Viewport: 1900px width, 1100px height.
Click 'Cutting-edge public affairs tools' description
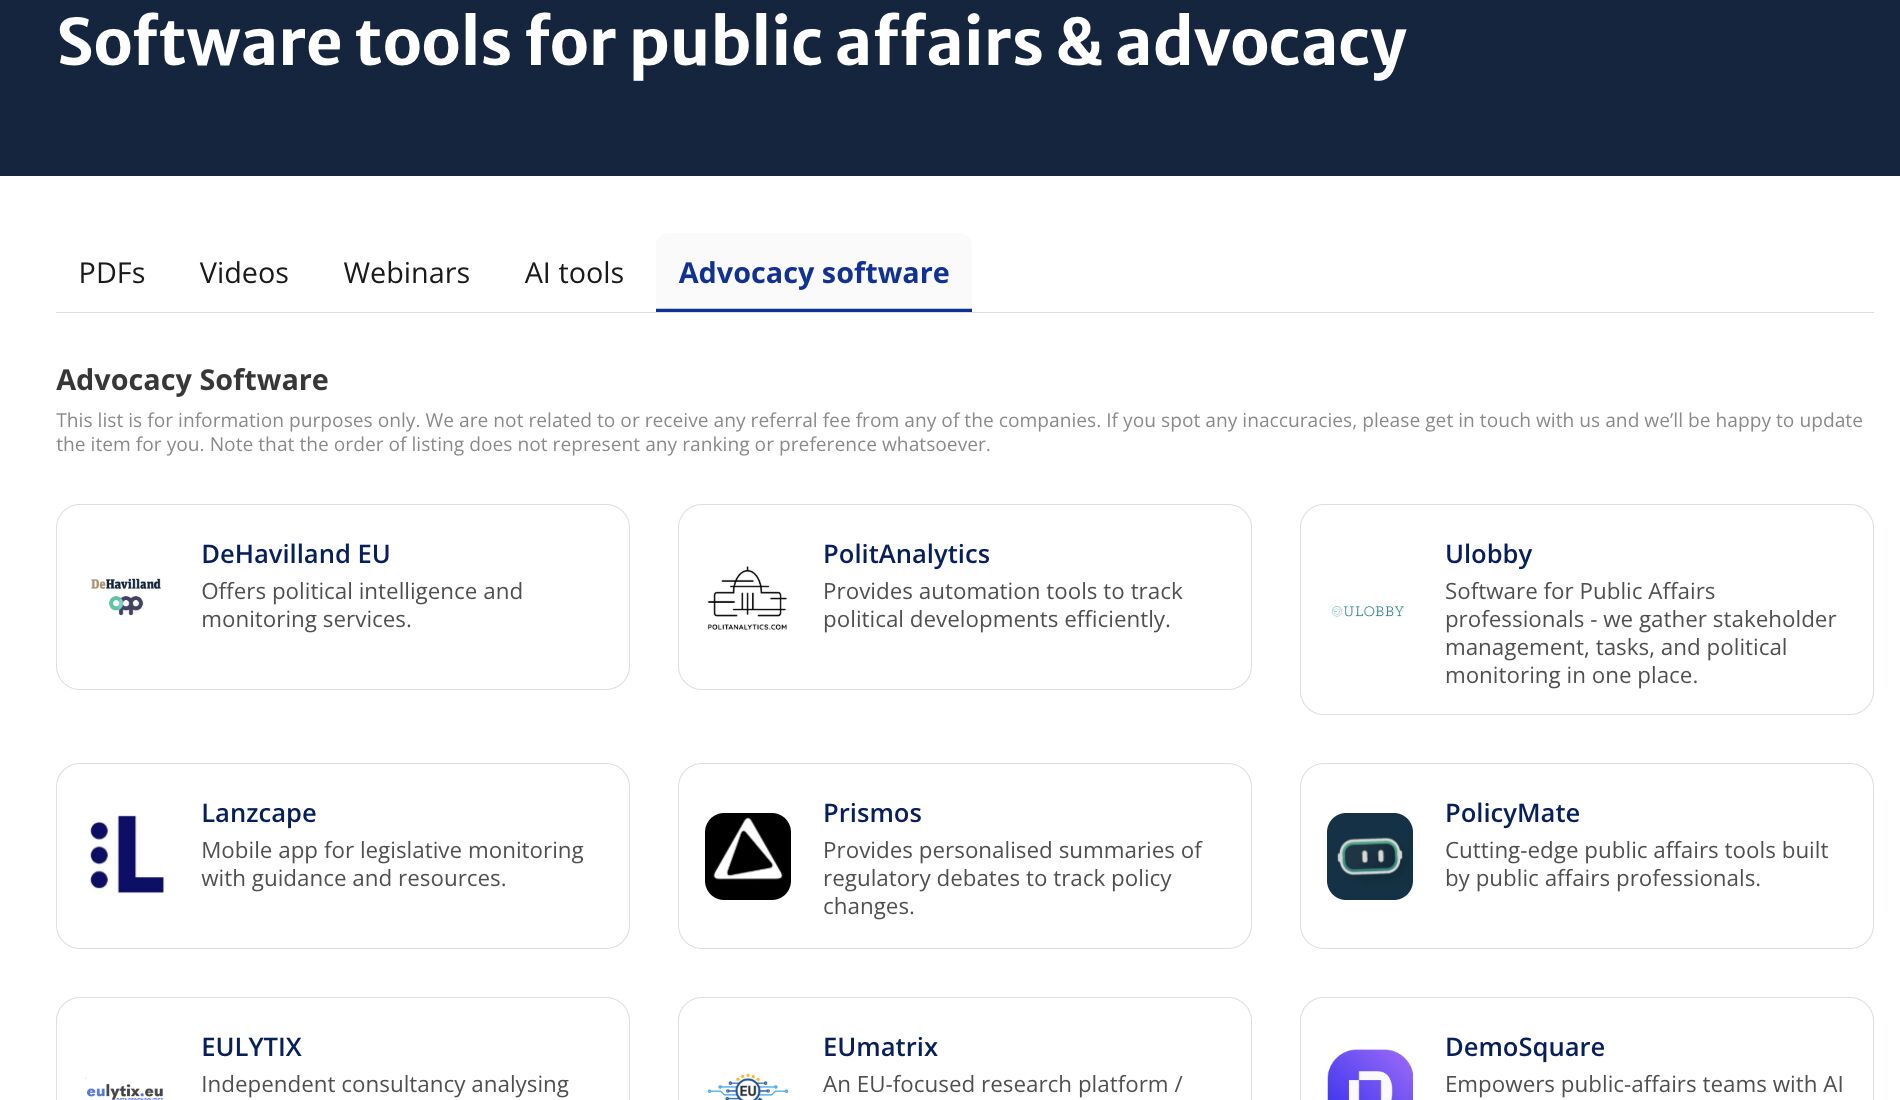[x=1636, y=864]
